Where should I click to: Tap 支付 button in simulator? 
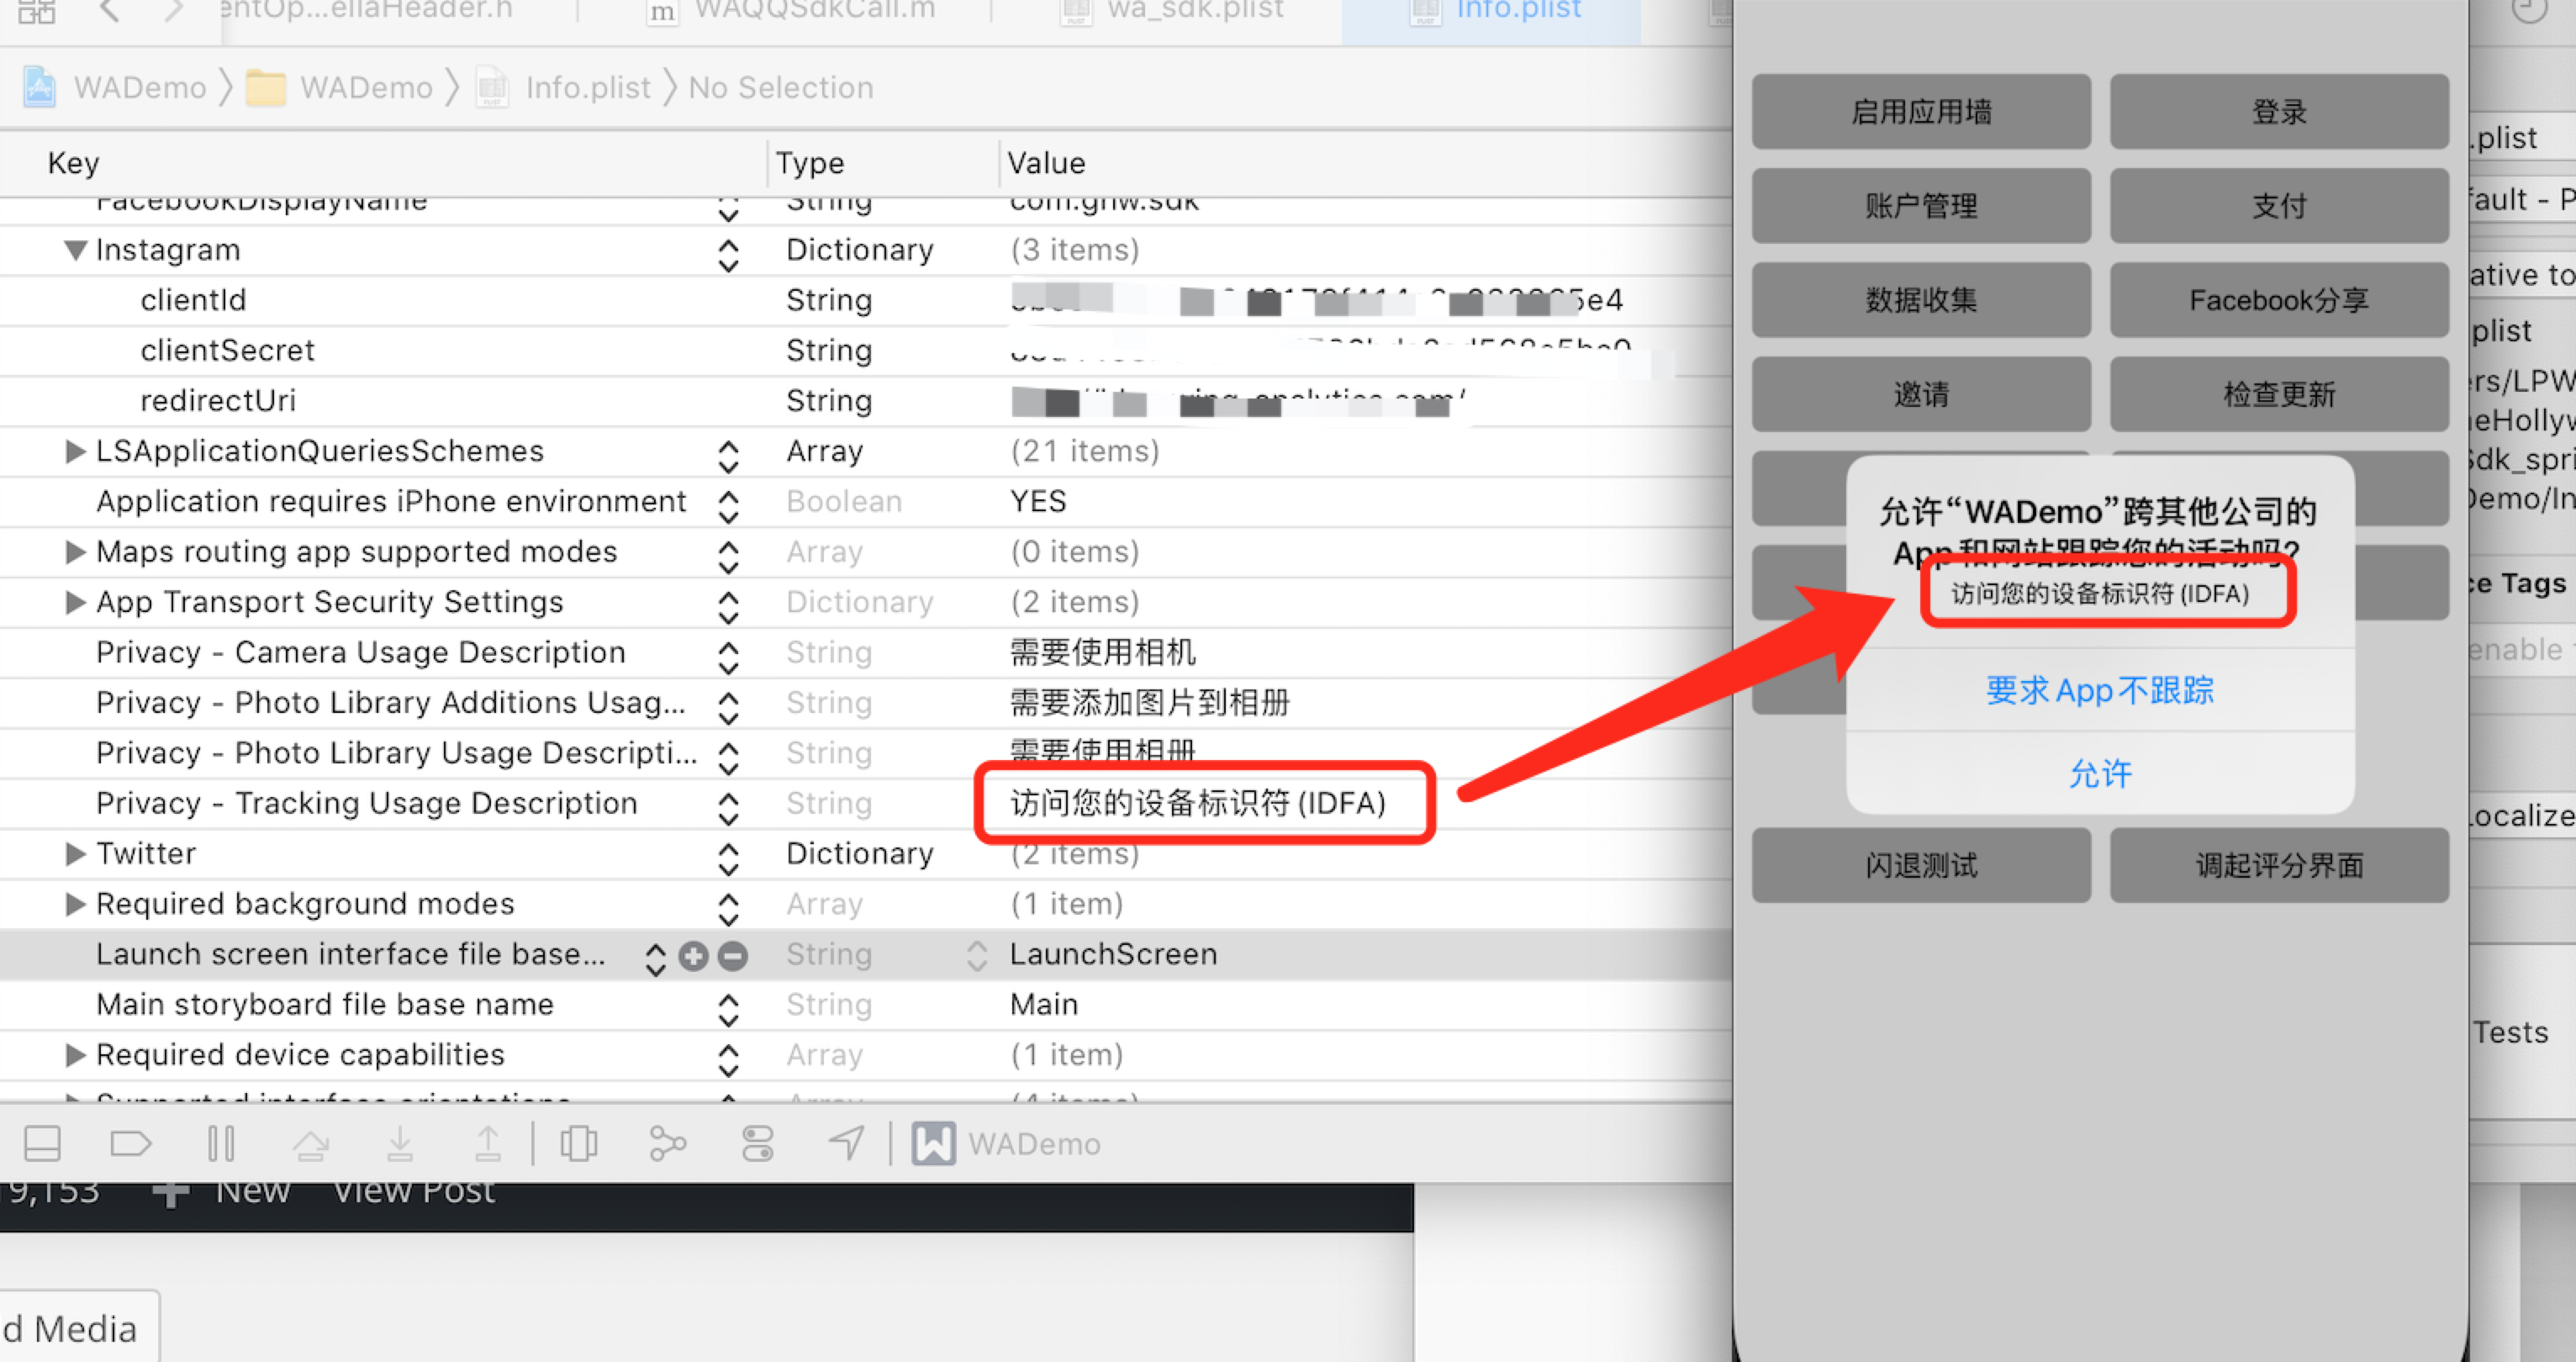pyautogui.click(x=2279, y=206)
